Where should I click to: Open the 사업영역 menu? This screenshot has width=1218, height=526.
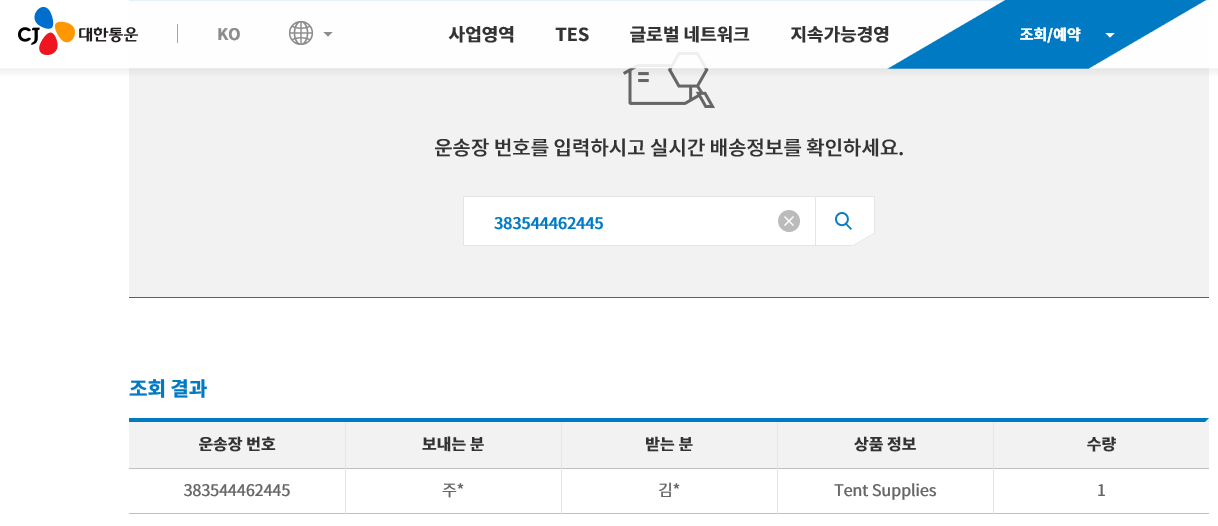[481, 34]
